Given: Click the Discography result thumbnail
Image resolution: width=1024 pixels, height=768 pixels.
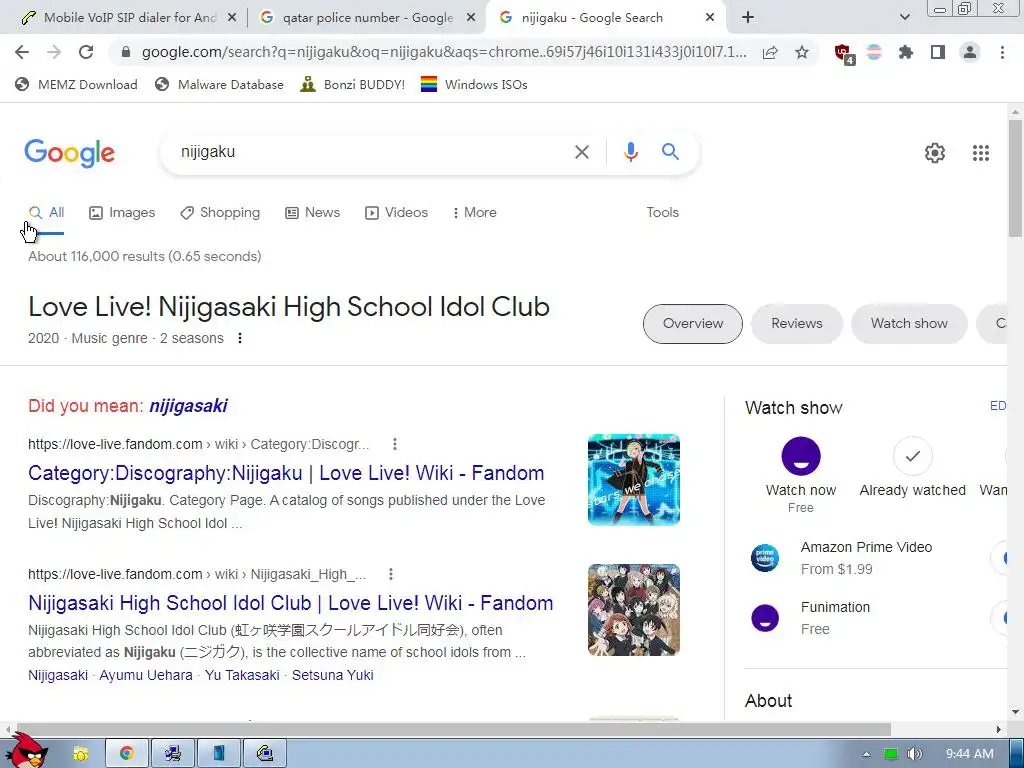Looking at the screenshot, I should [633, 479].
